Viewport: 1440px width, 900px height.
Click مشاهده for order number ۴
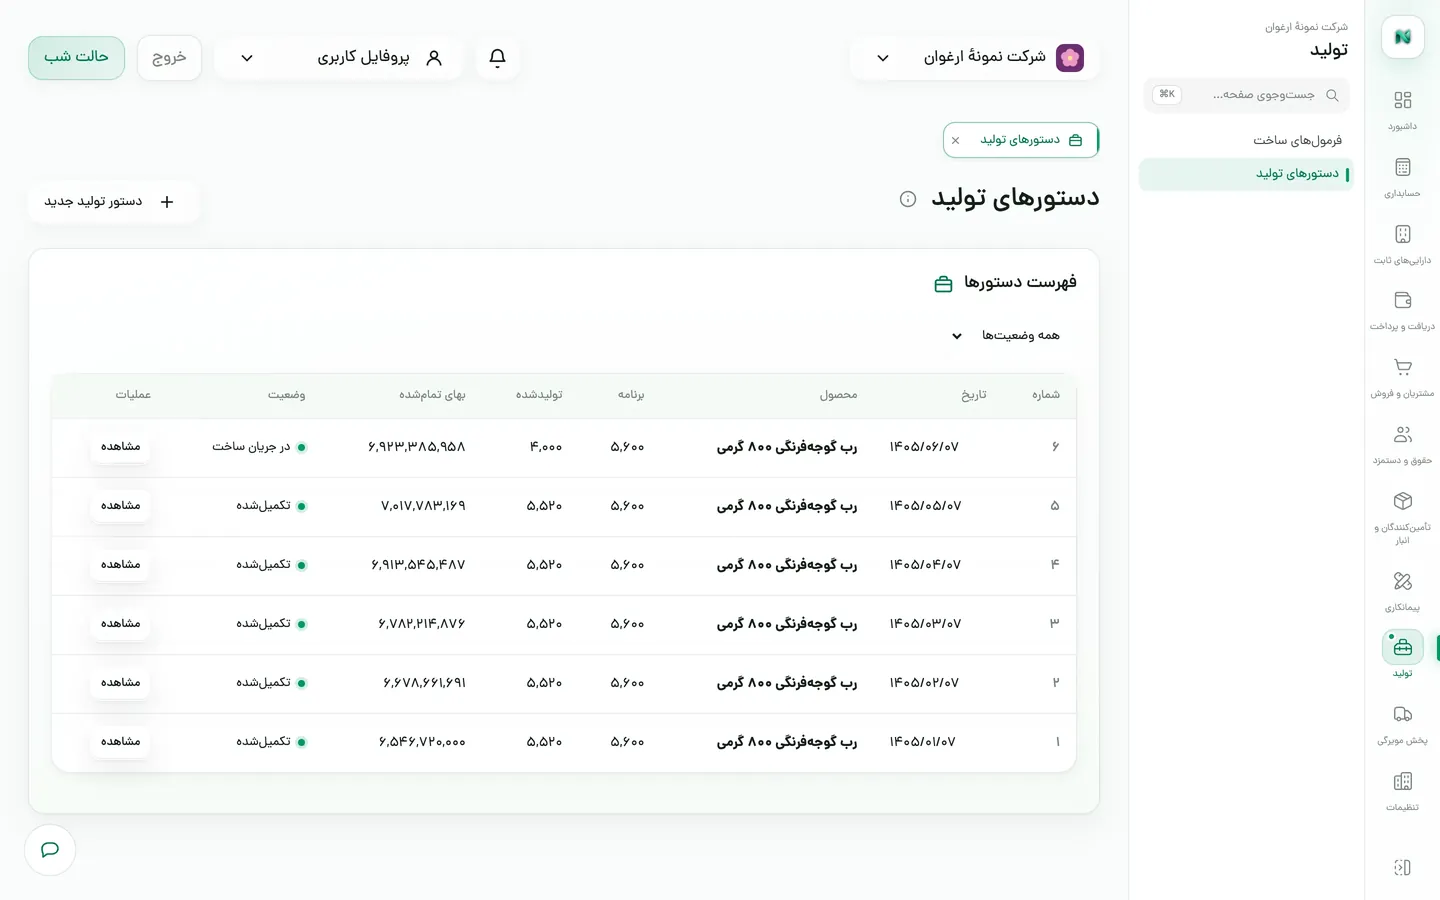coord(120,564)
